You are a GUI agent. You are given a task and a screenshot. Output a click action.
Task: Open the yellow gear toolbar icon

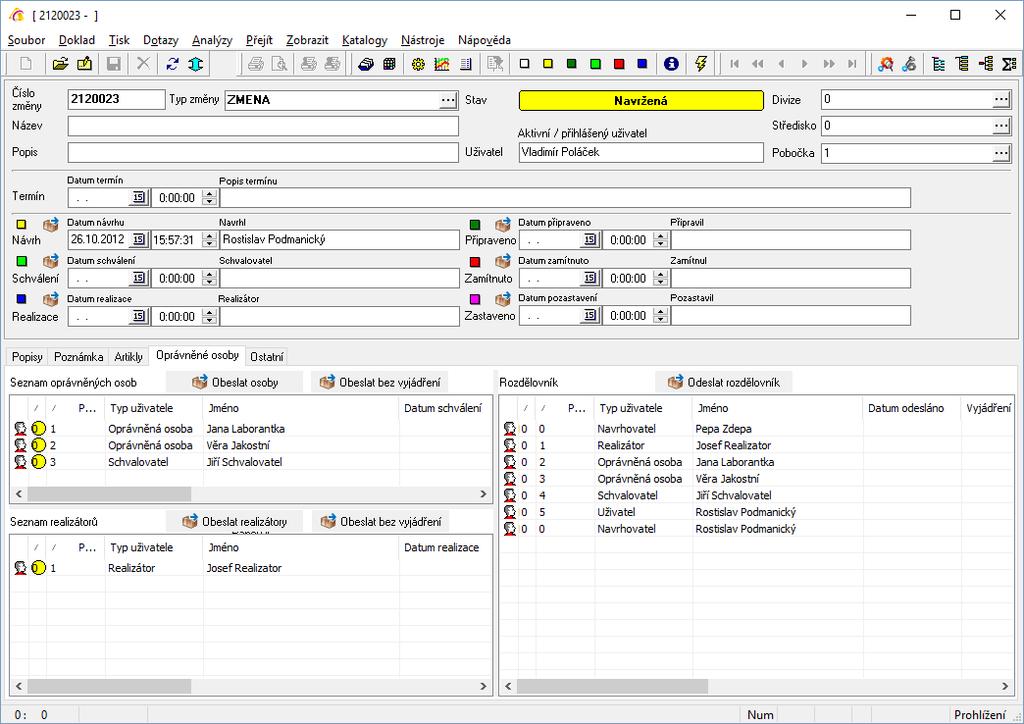pos(418,63)
